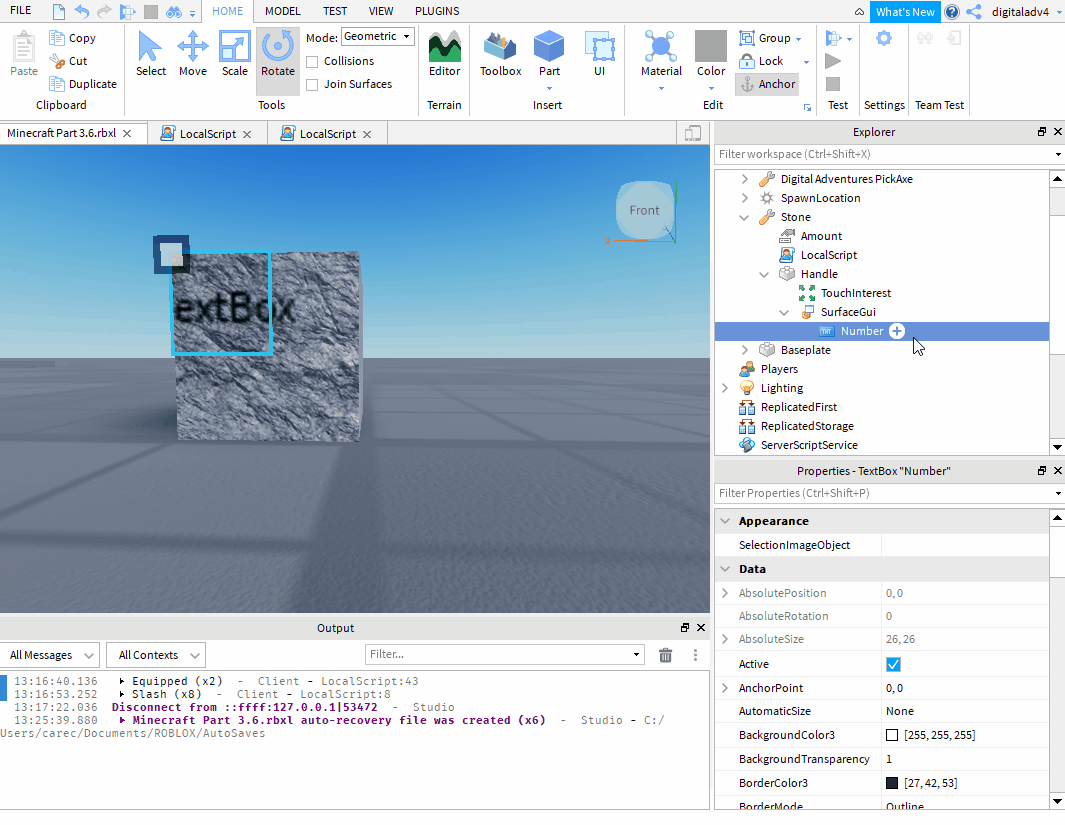Viewport: 1065px width, 825px height.
Task: Collapse the Stone tree node
Action: (x=744, y=217)
